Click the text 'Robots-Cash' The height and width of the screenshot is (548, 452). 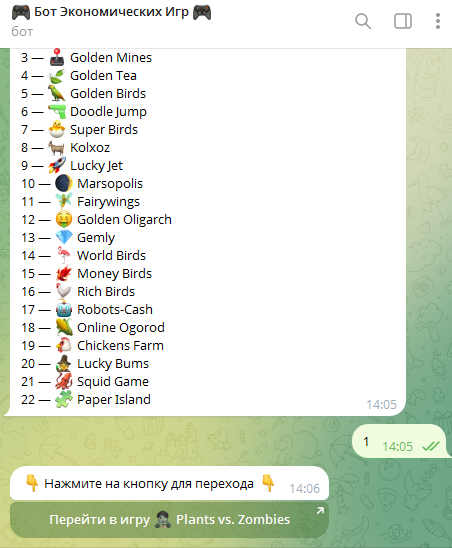[x=115, y=310]
